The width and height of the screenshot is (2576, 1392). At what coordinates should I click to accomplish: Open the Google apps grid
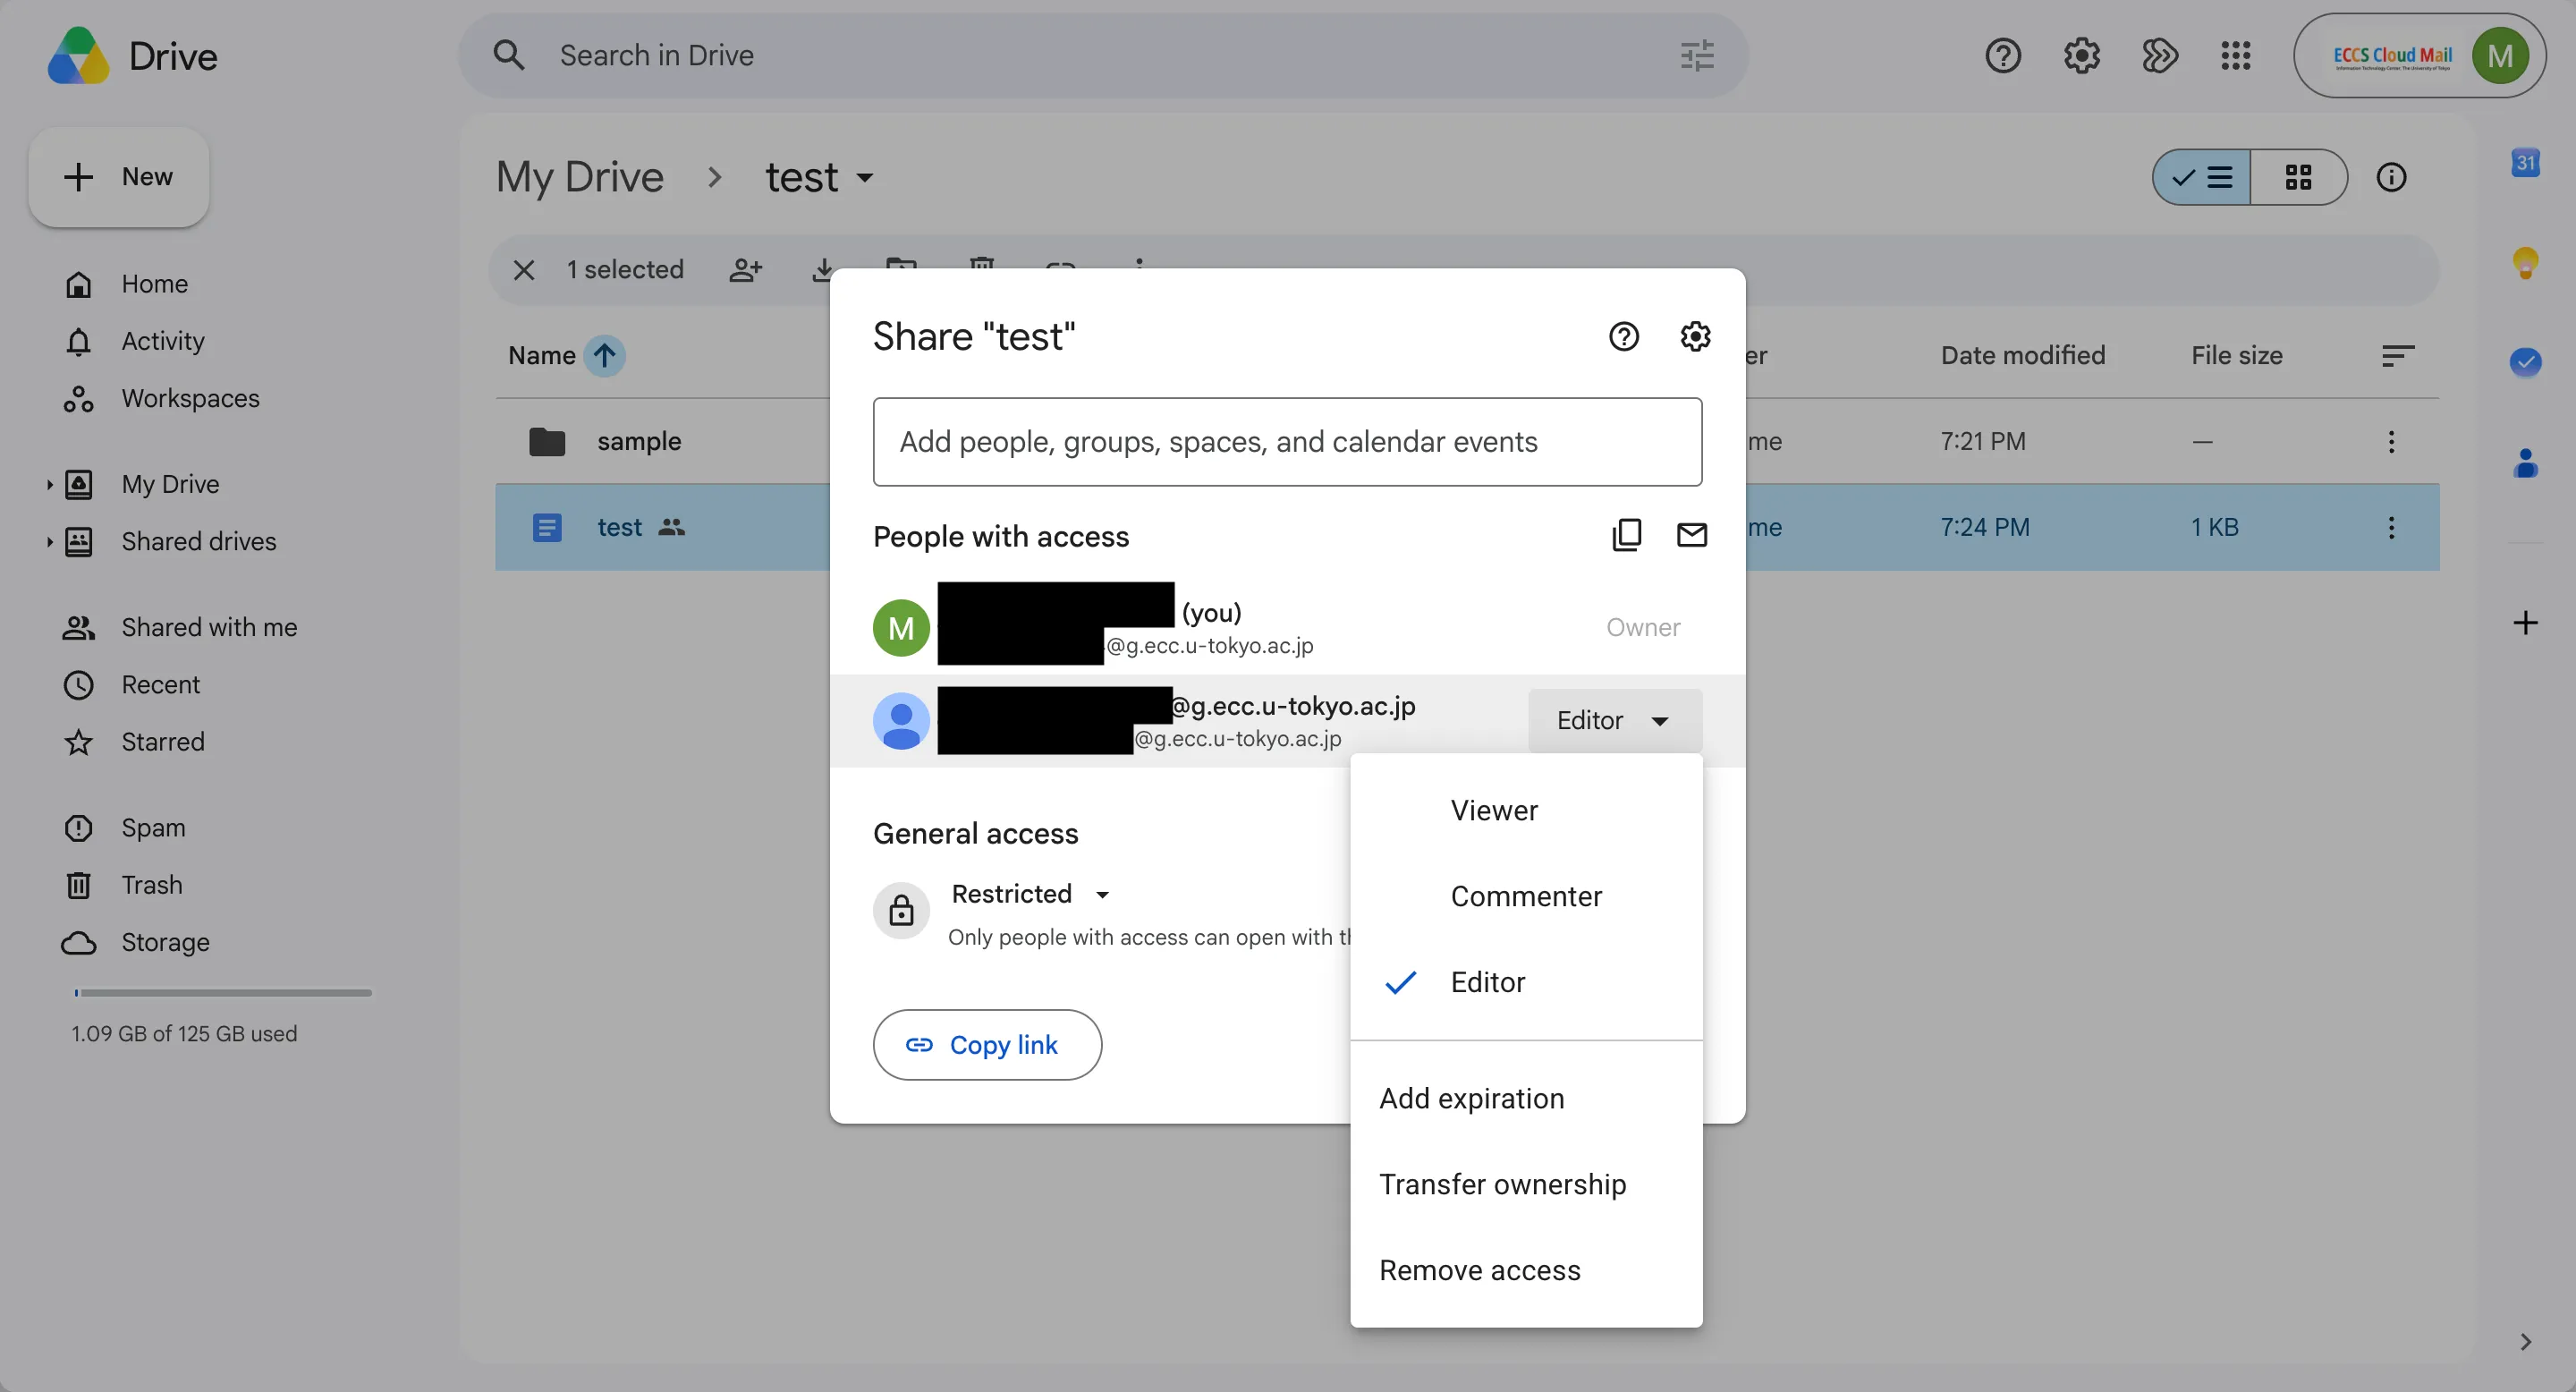(2236, 55)
